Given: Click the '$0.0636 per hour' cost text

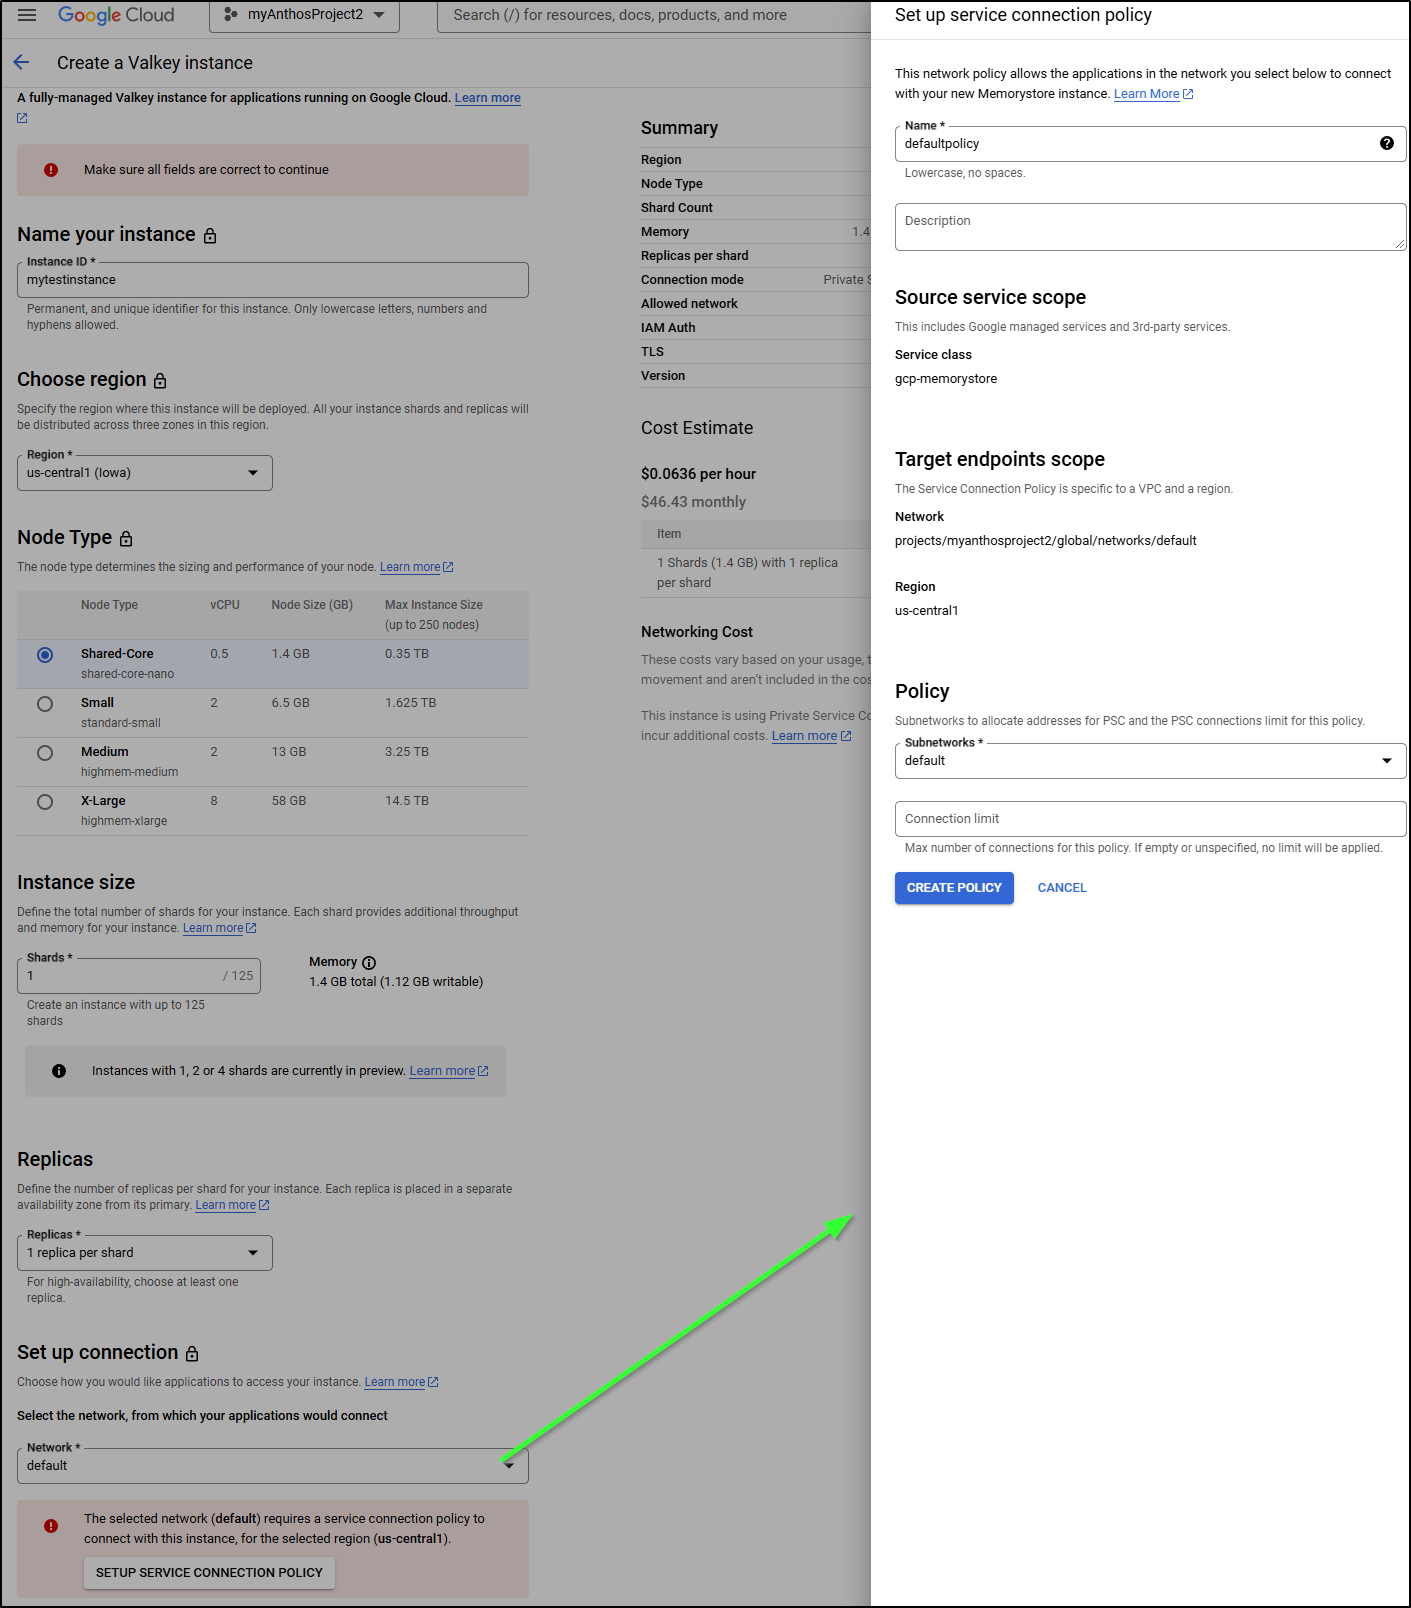Looking at the screenshot, I should tap(698, 474).
